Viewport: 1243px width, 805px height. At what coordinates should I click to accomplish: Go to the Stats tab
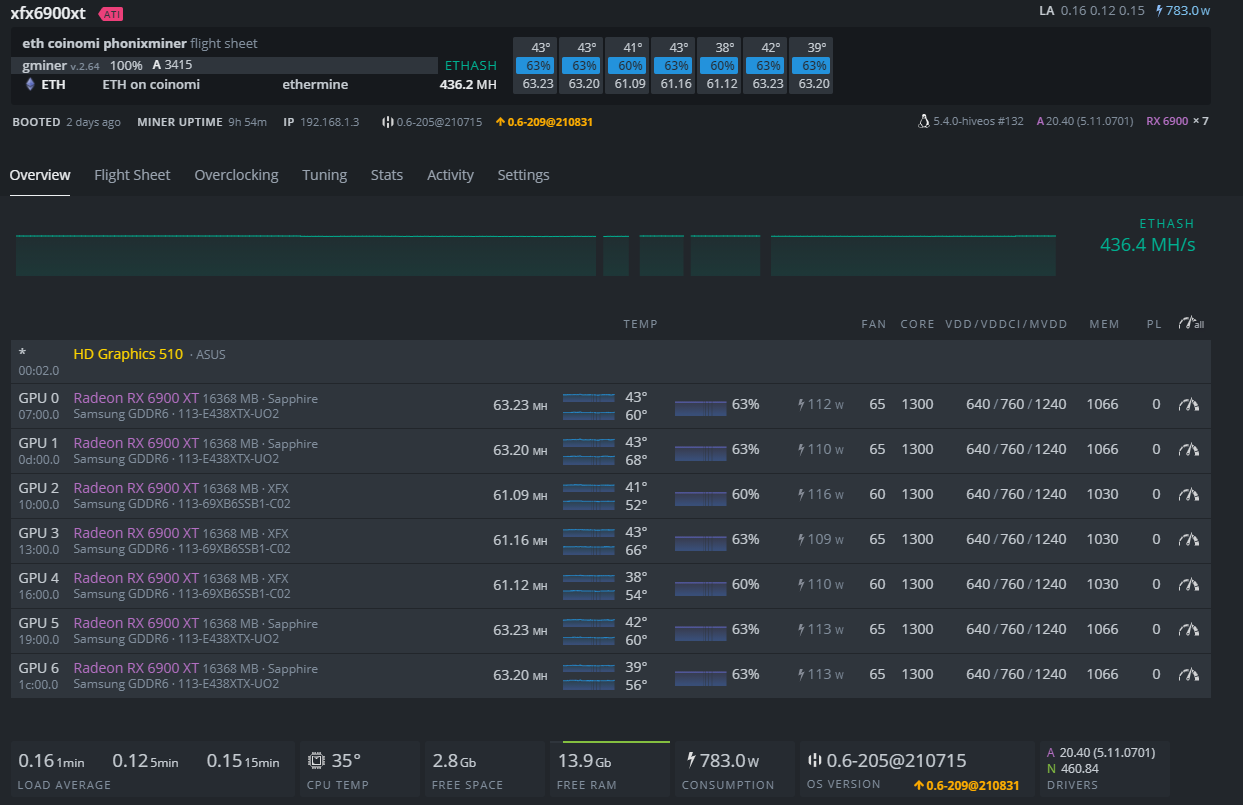tap(386, 175)
